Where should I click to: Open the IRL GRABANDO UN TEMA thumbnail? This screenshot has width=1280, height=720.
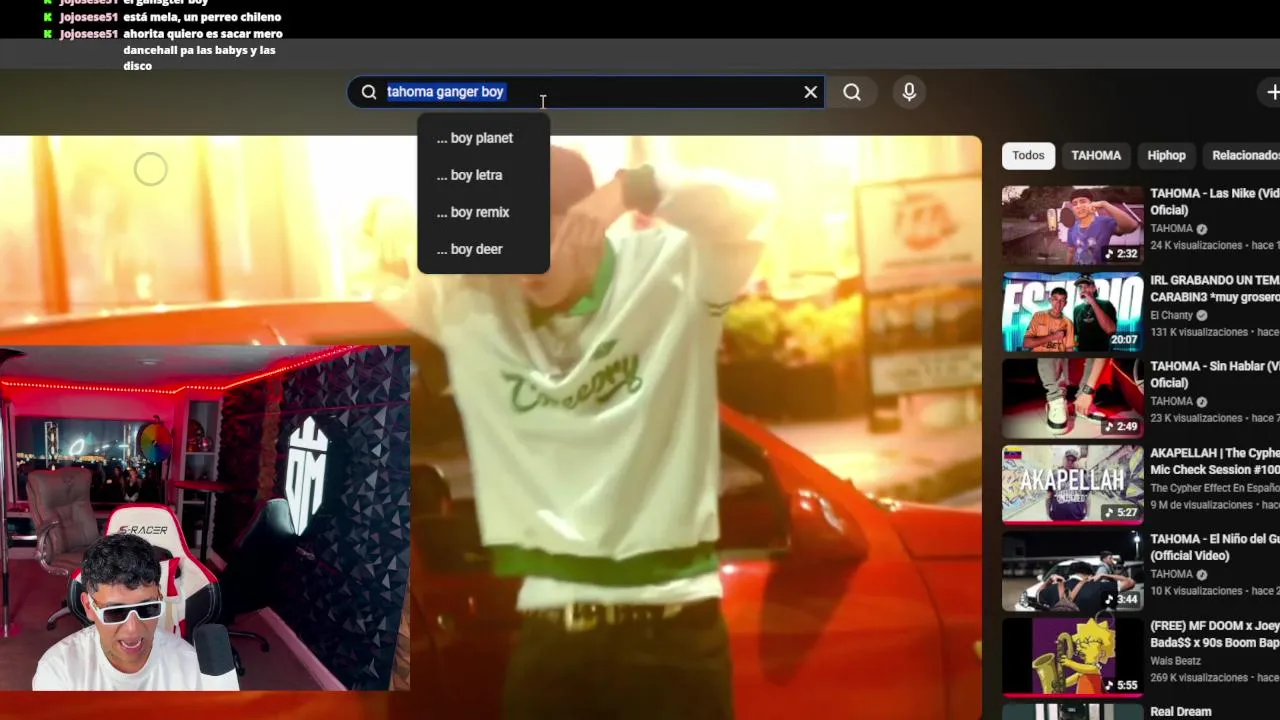[x=1072, y=311]
